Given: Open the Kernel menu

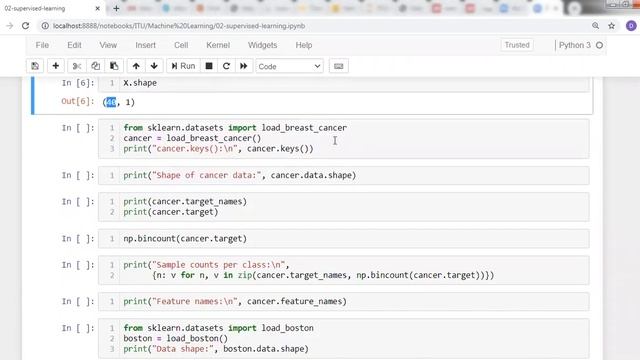Looking at the screenshot, I should point(218,45).
